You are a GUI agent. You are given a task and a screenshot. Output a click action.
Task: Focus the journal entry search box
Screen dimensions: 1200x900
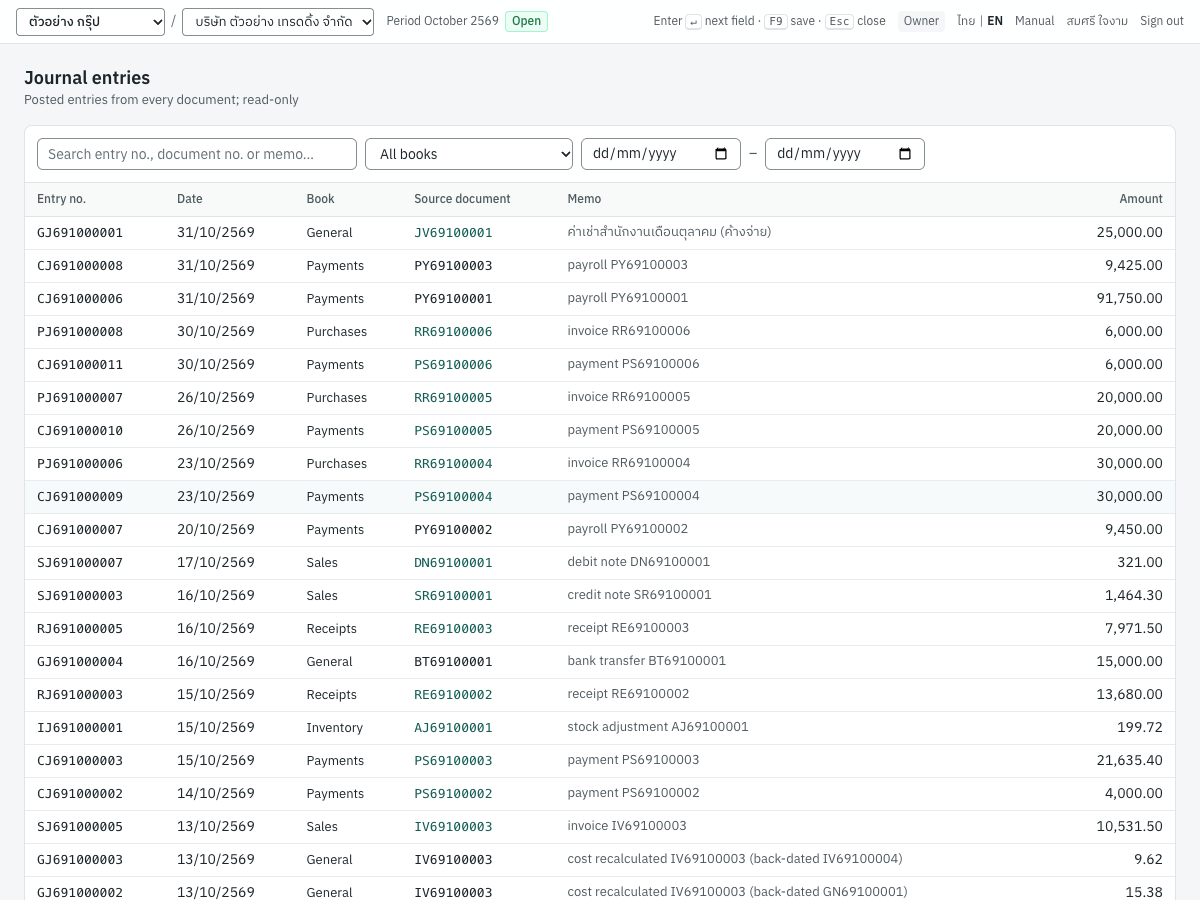pos(197,154)
